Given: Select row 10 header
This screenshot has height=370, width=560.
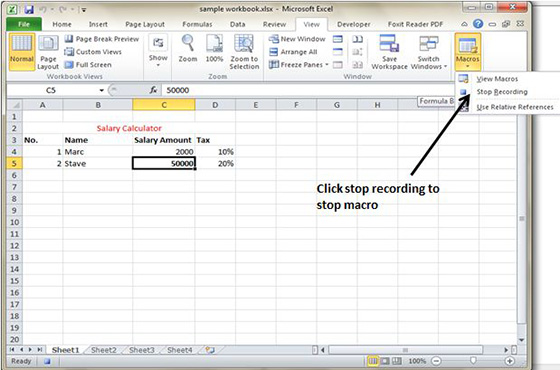Looking at the screenshot, I should 14,222.
